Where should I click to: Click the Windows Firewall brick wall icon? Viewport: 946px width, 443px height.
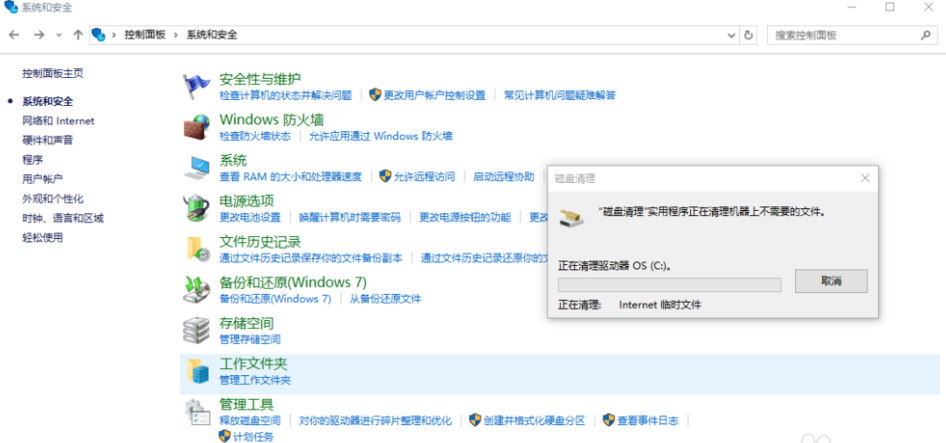tap(196, 127)
